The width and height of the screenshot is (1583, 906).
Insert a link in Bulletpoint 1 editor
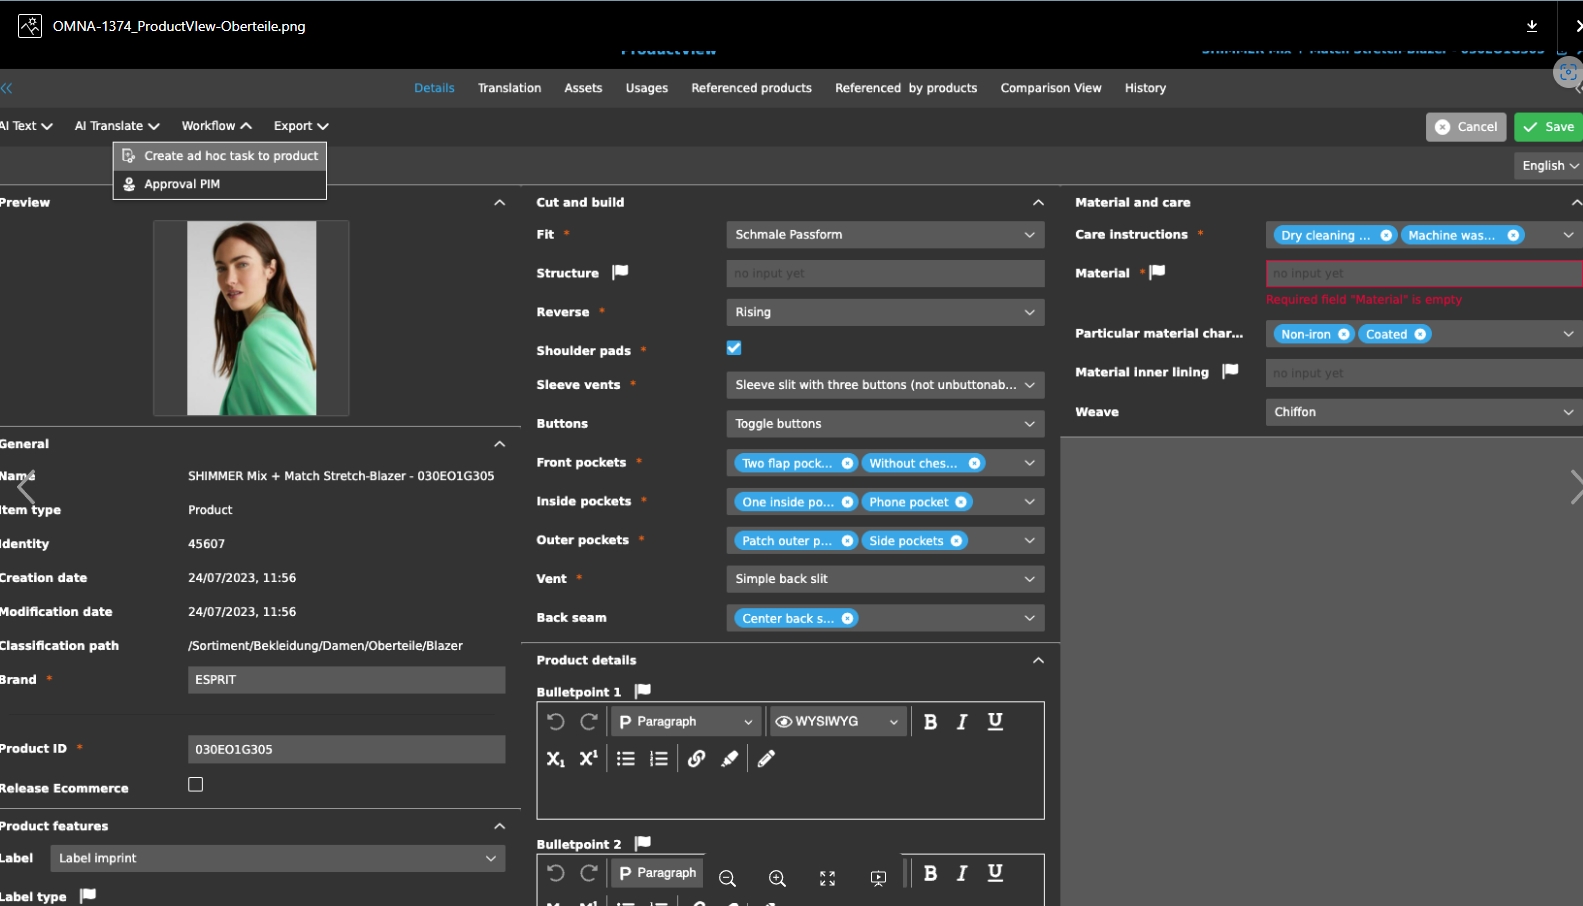[x=696, y=759]
